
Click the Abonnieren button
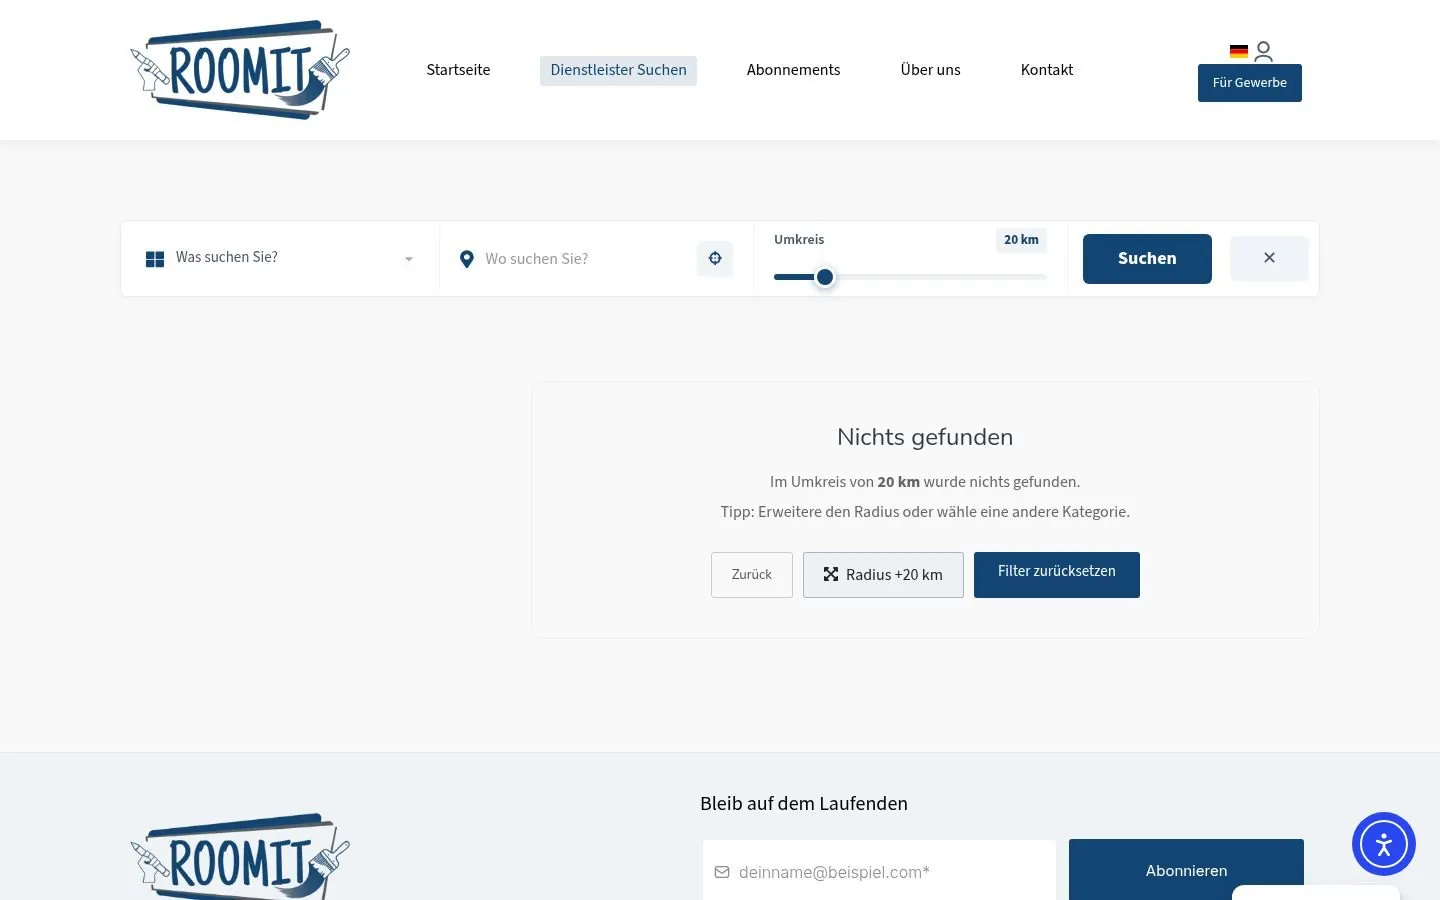tap(1186, 871)
